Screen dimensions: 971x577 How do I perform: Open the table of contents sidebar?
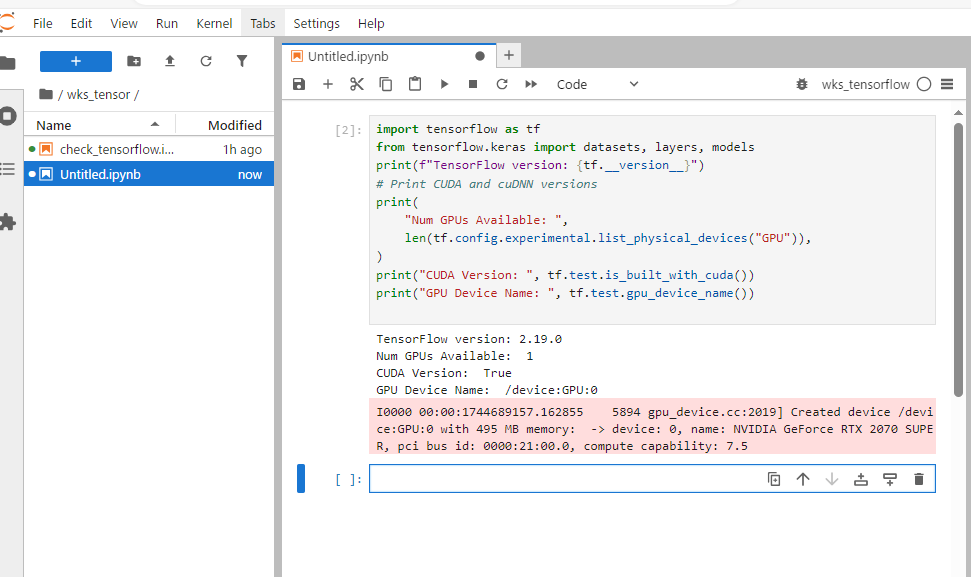(7, 168)
